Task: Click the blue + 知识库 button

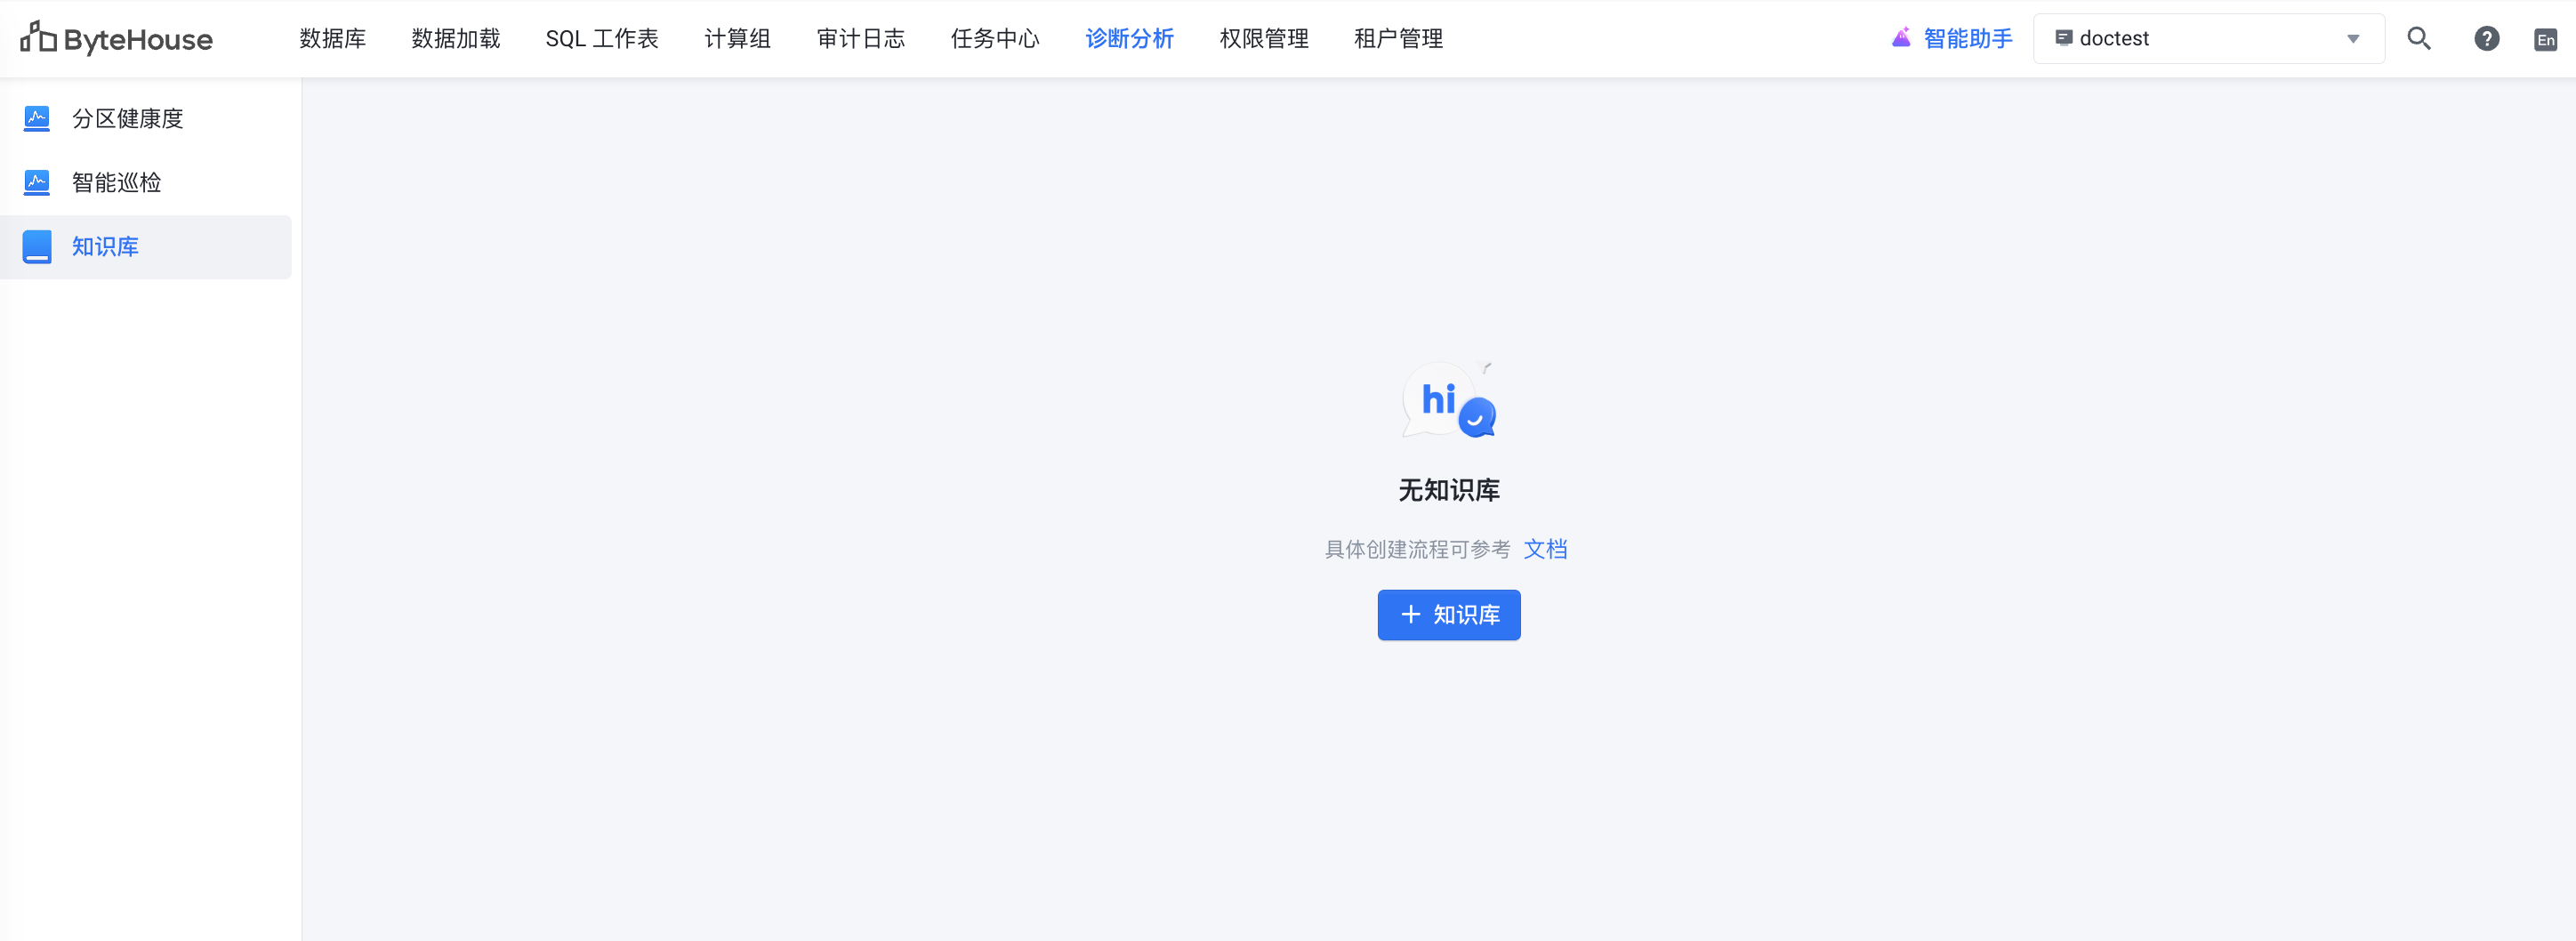Action: pos(1449,614)
